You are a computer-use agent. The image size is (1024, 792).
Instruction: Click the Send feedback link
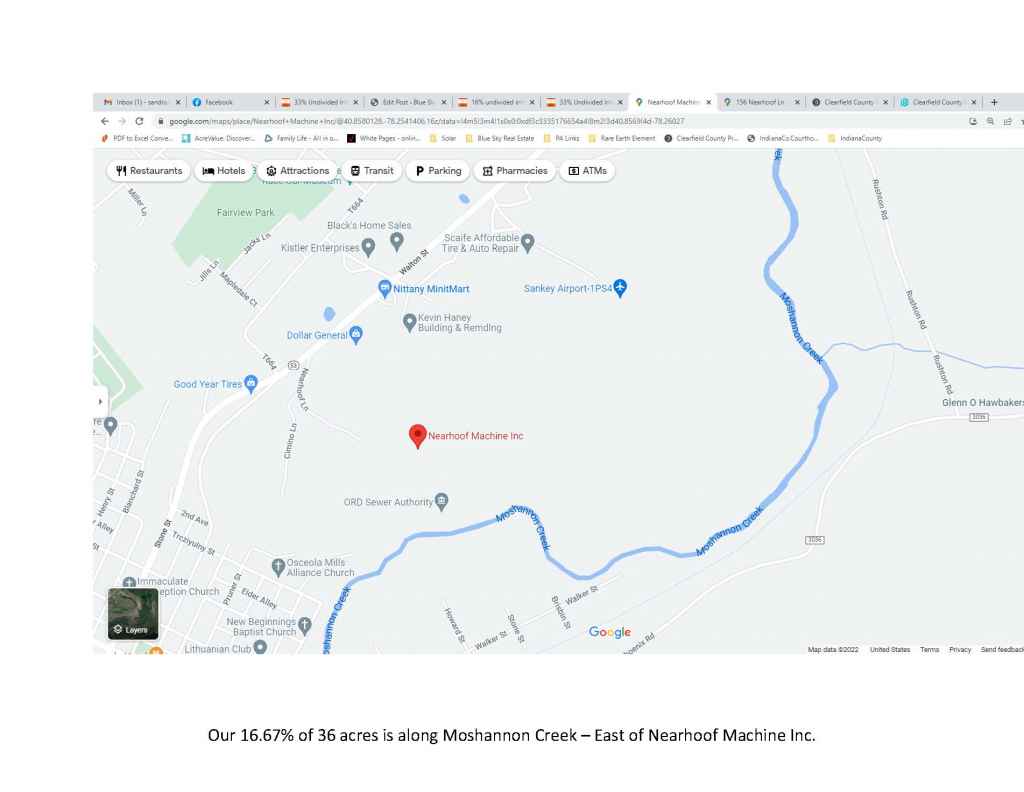[1001, 650]
